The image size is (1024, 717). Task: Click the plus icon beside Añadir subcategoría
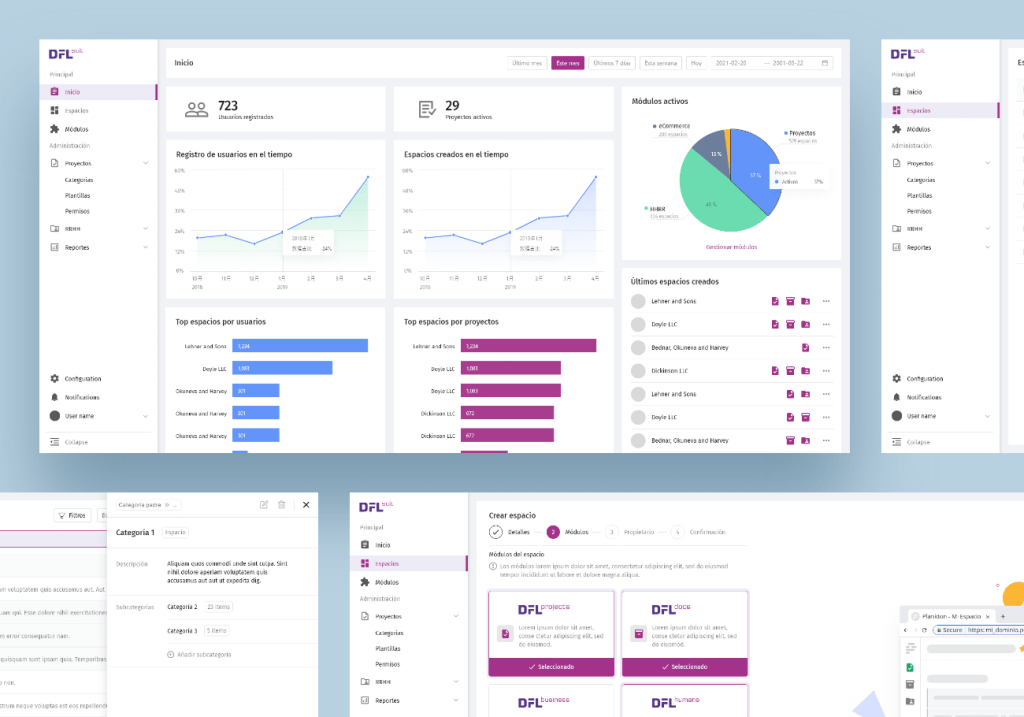[171, 654]
